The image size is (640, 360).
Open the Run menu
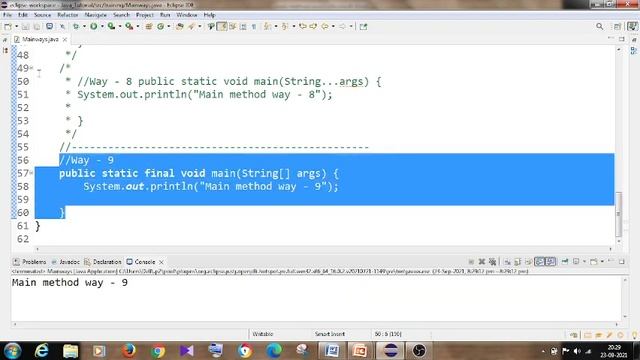click(165, 15)
